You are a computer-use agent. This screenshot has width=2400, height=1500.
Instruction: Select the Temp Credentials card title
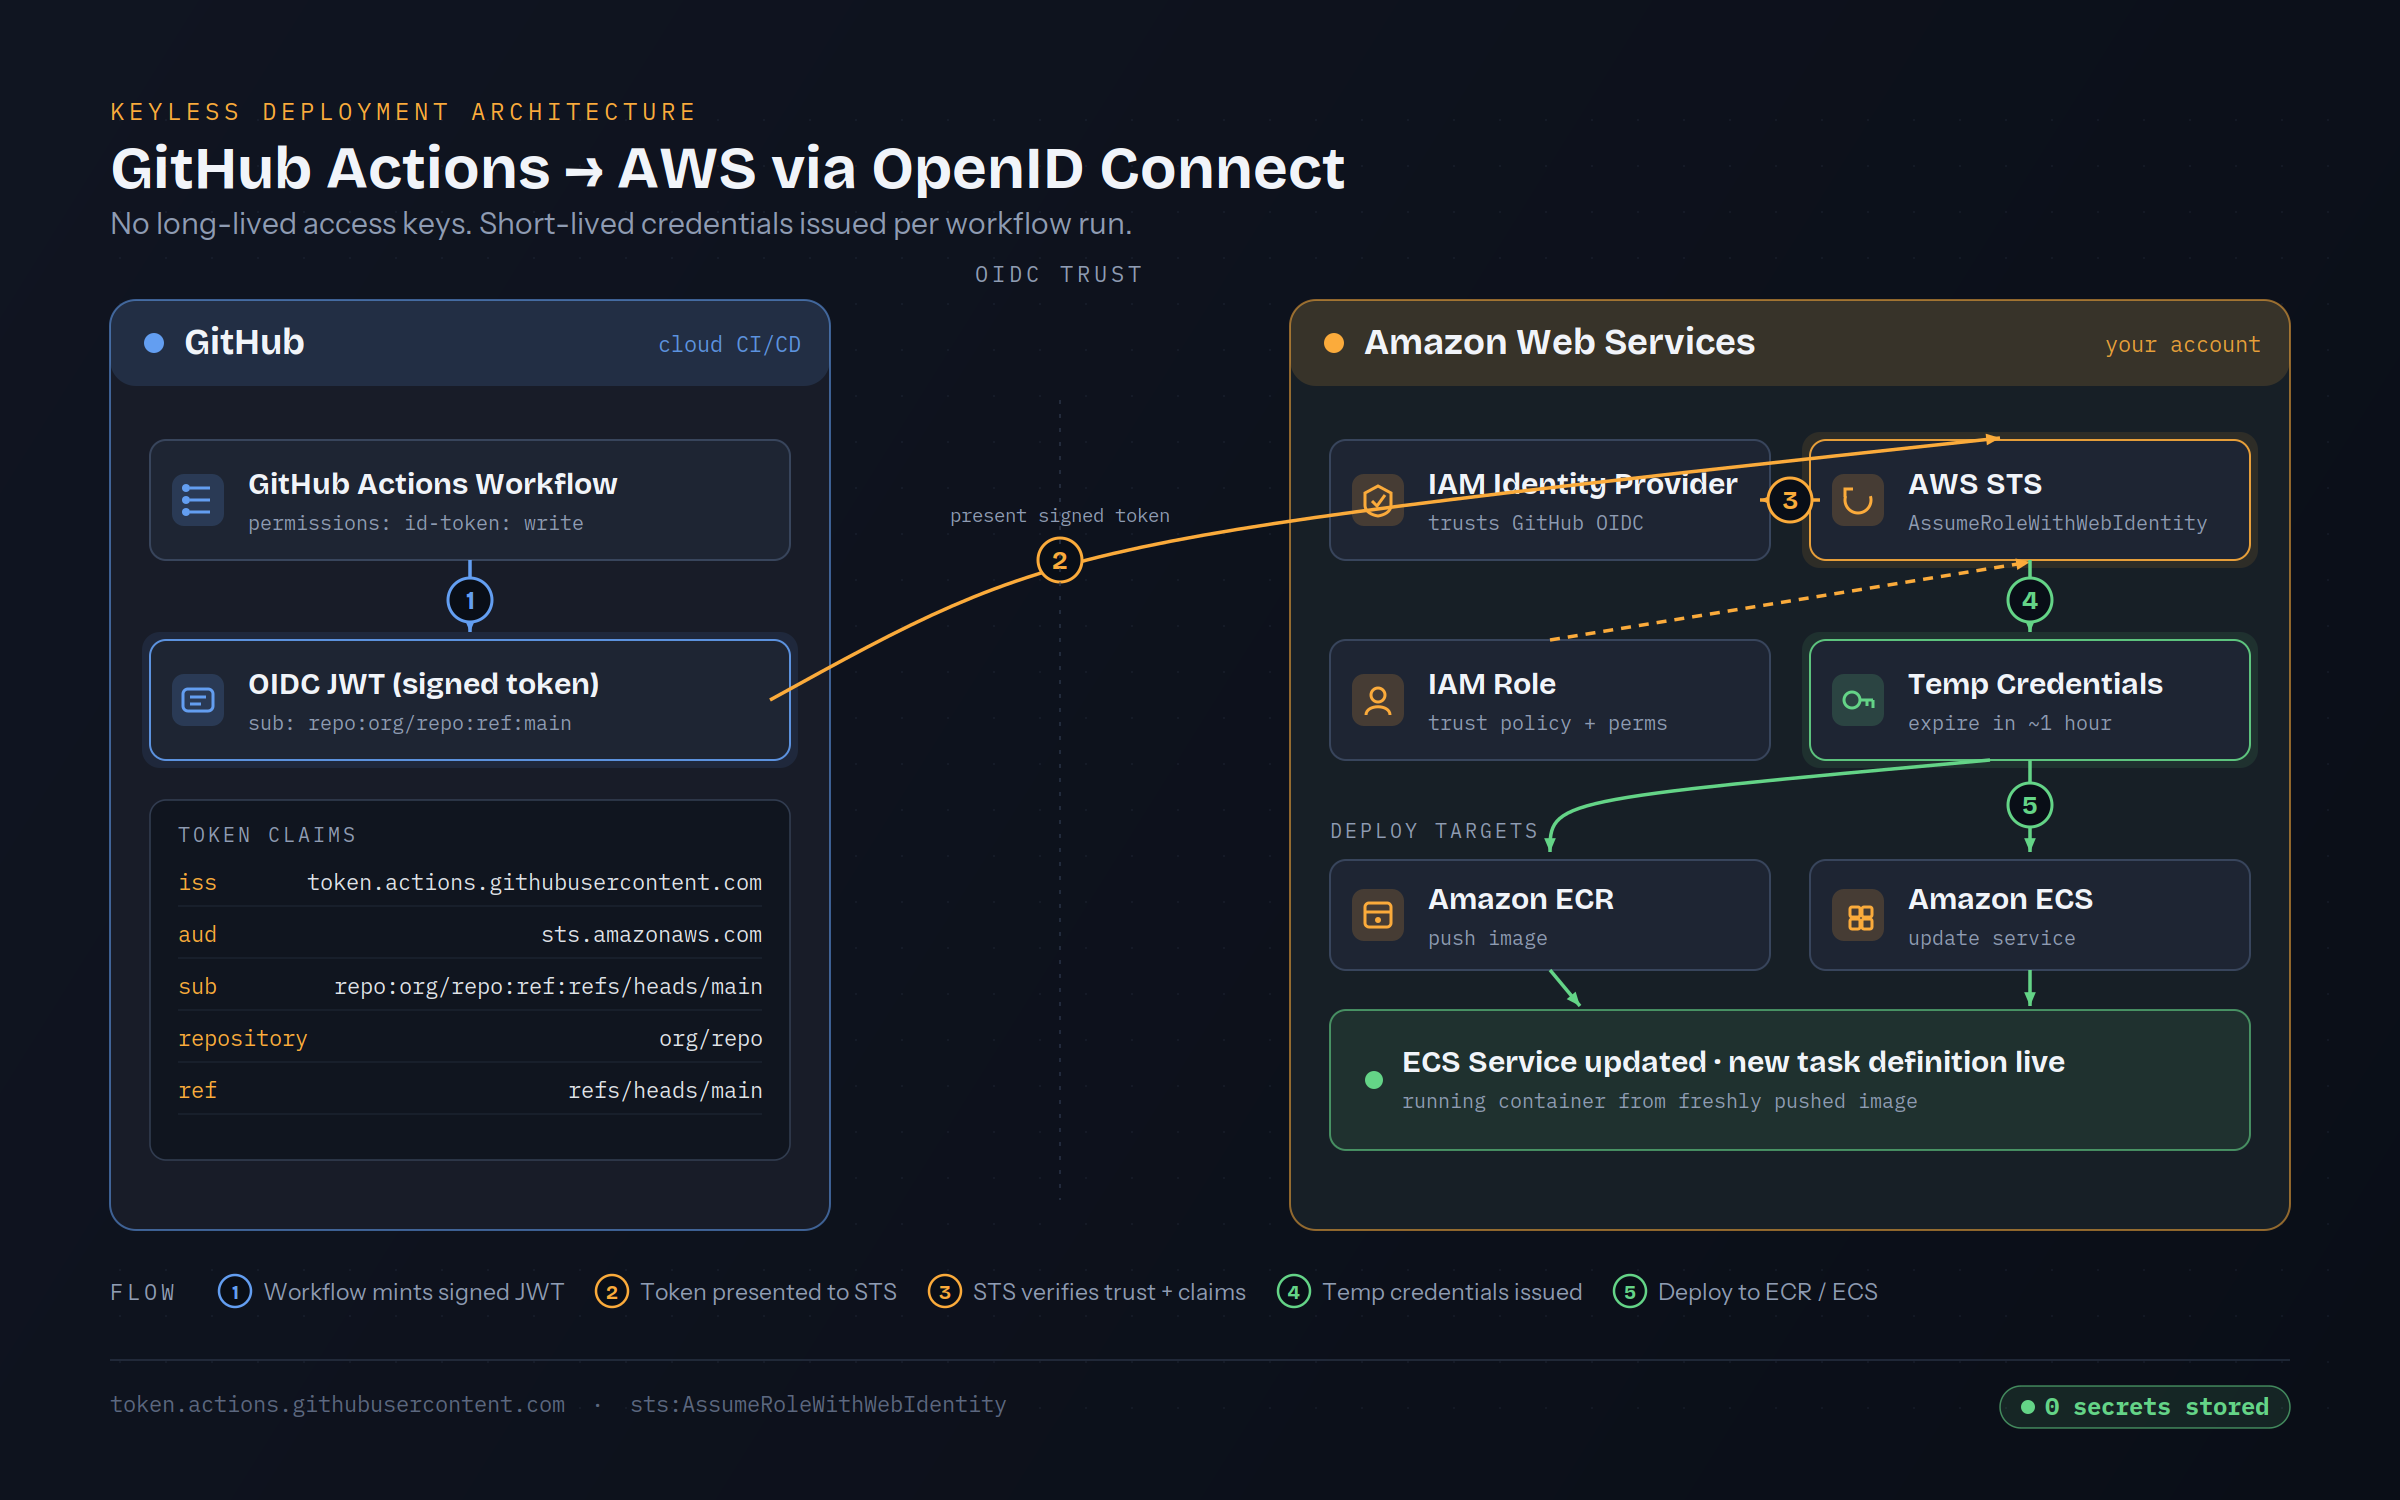[2035, 684]
